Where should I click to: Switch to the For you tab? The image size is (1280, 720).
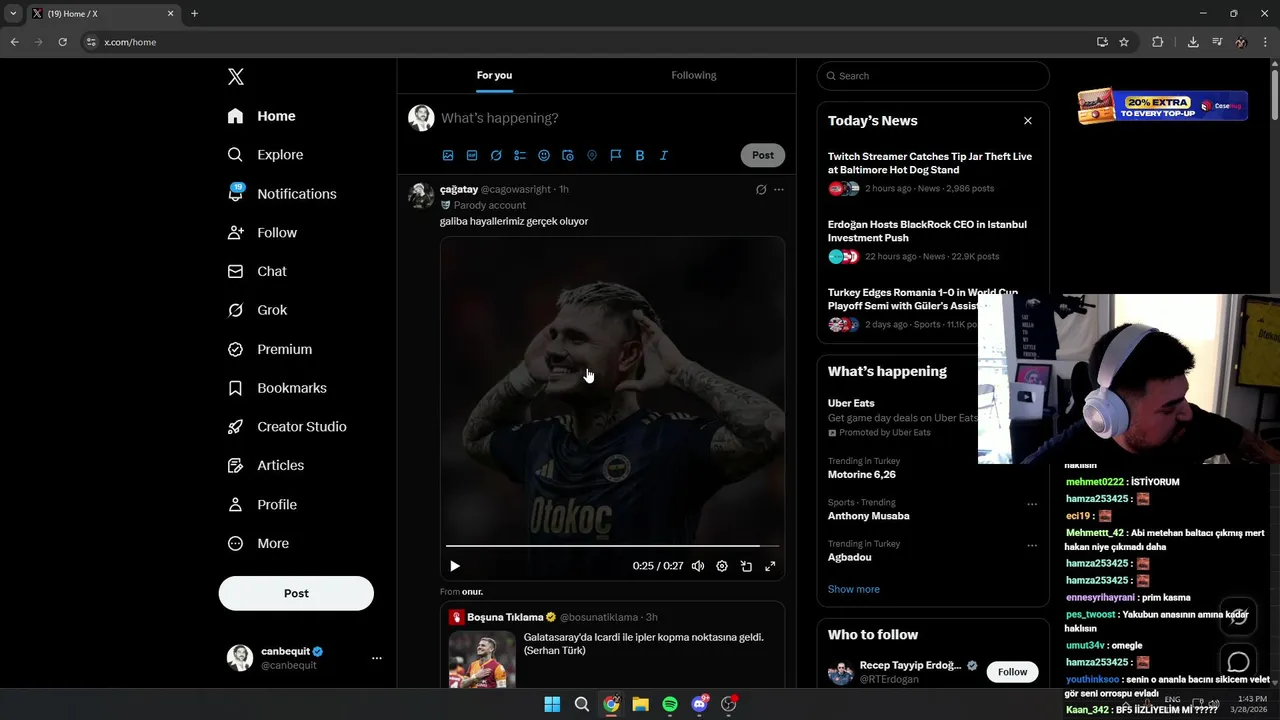coord(494,75)
